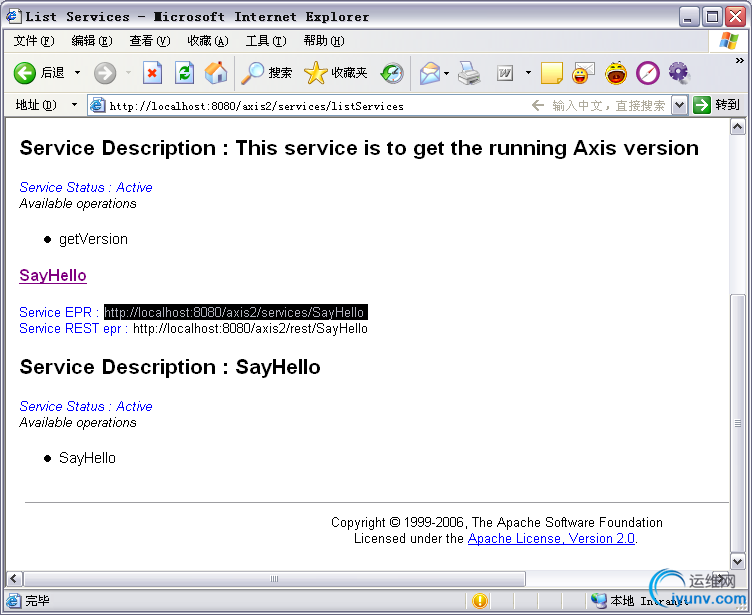Open the 地址 label dropdown arrow

(x=74, y=105)
